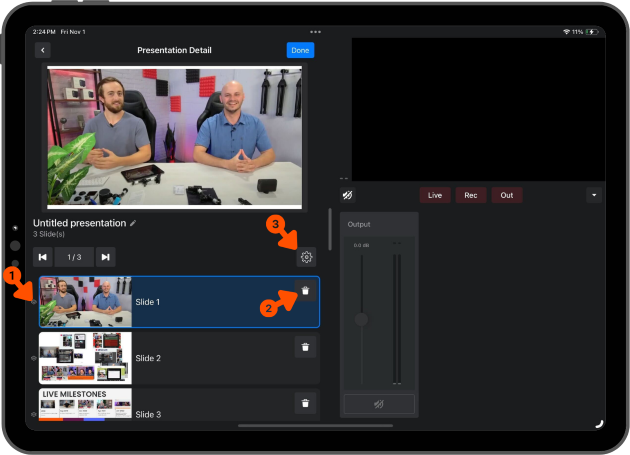This screenshot has height=455, width=630.
Task: Jump to the previous slide
Action: pos(43,257)
